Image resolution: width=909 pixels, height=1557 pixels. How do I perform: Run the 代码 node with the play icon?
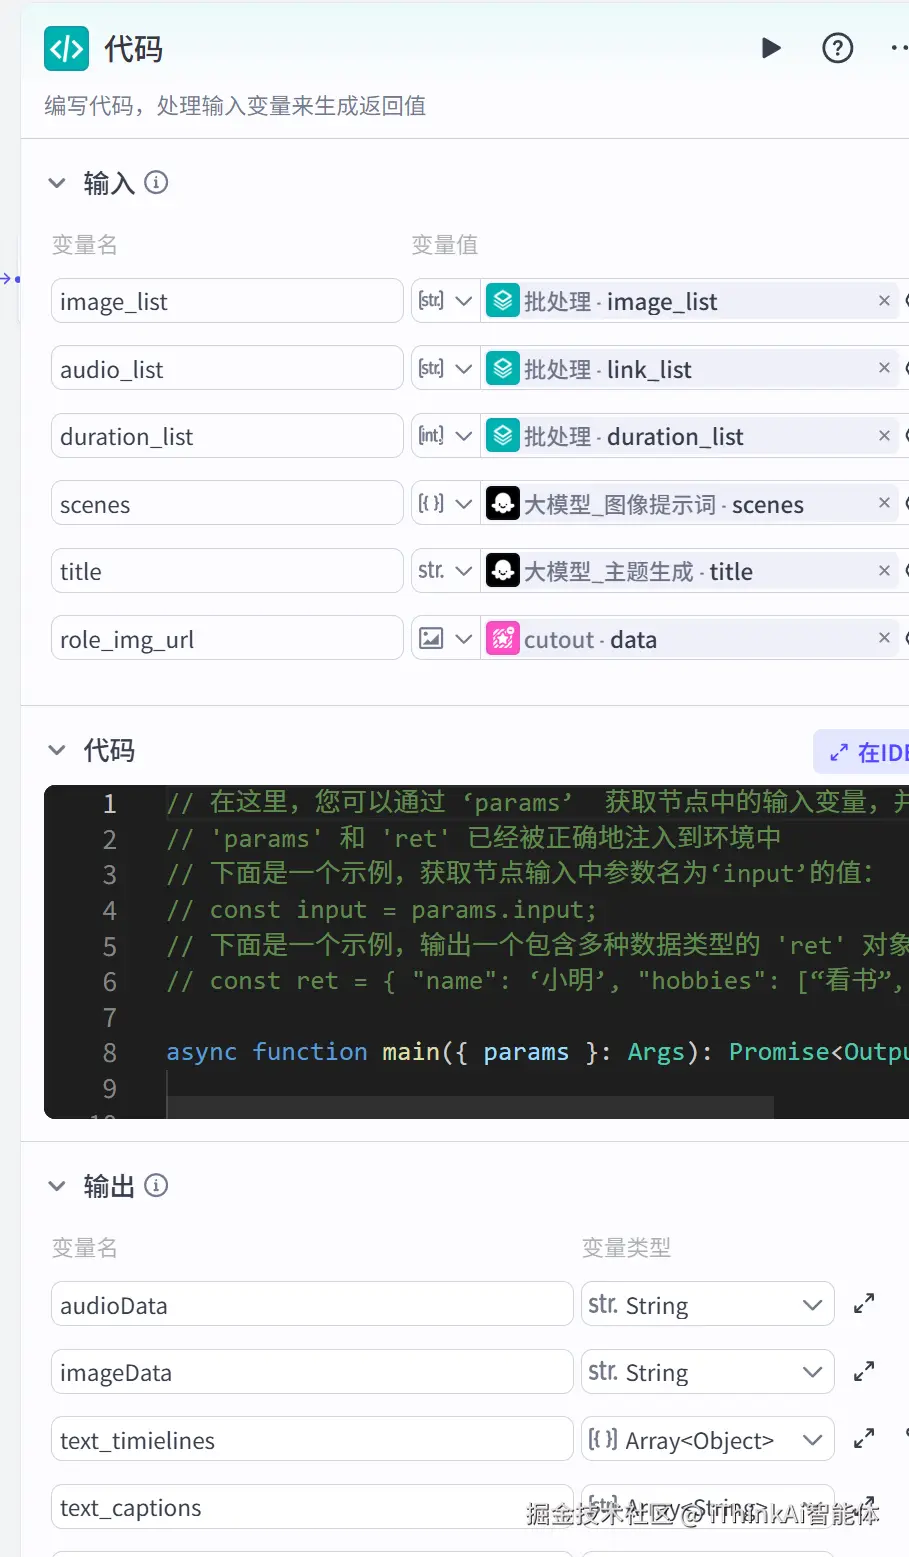point(771,47)
